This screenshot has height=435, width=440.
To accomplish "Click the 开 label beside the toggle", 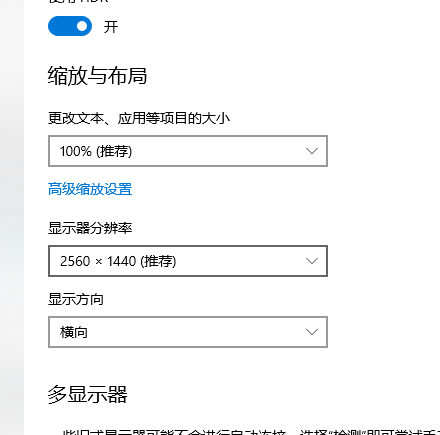I will (x=111, y=27).
